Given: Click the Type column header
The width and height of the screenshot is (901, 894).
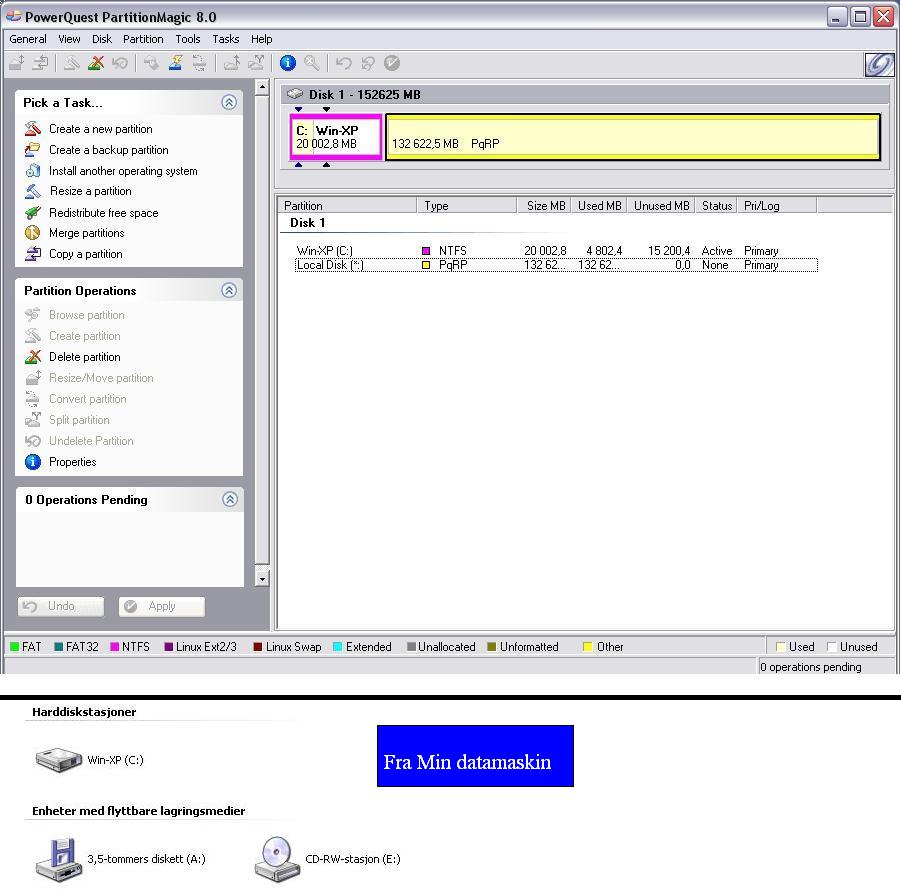Looking at the screenshot, I should tap(467, 205).
